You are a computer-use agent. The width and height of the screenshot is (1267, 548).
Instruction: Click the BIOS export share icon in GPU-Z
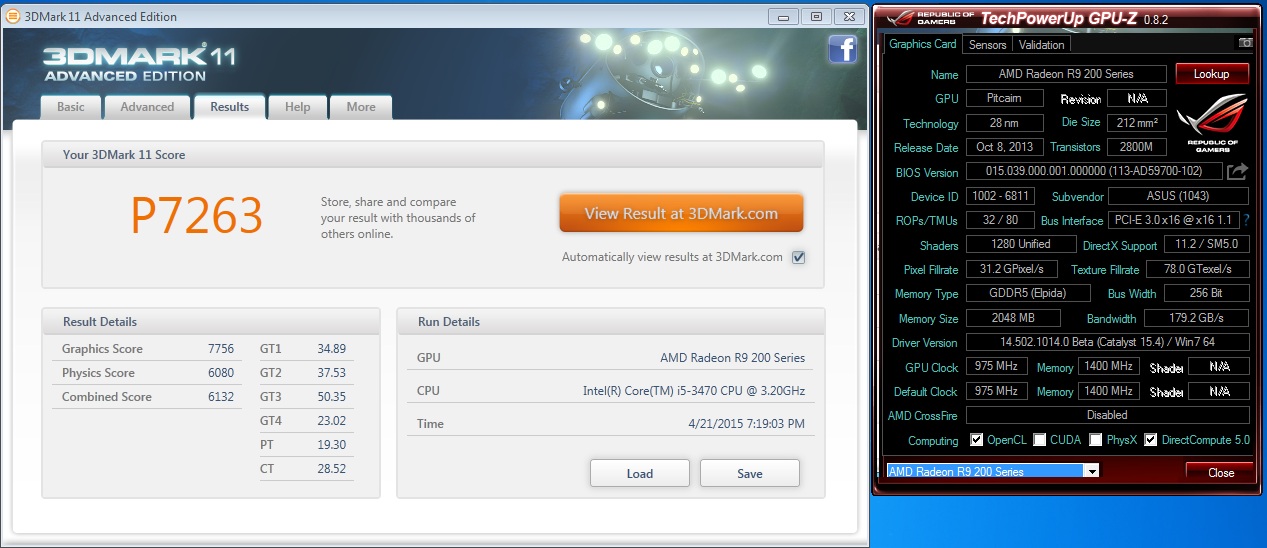[x=1238, y=171]
